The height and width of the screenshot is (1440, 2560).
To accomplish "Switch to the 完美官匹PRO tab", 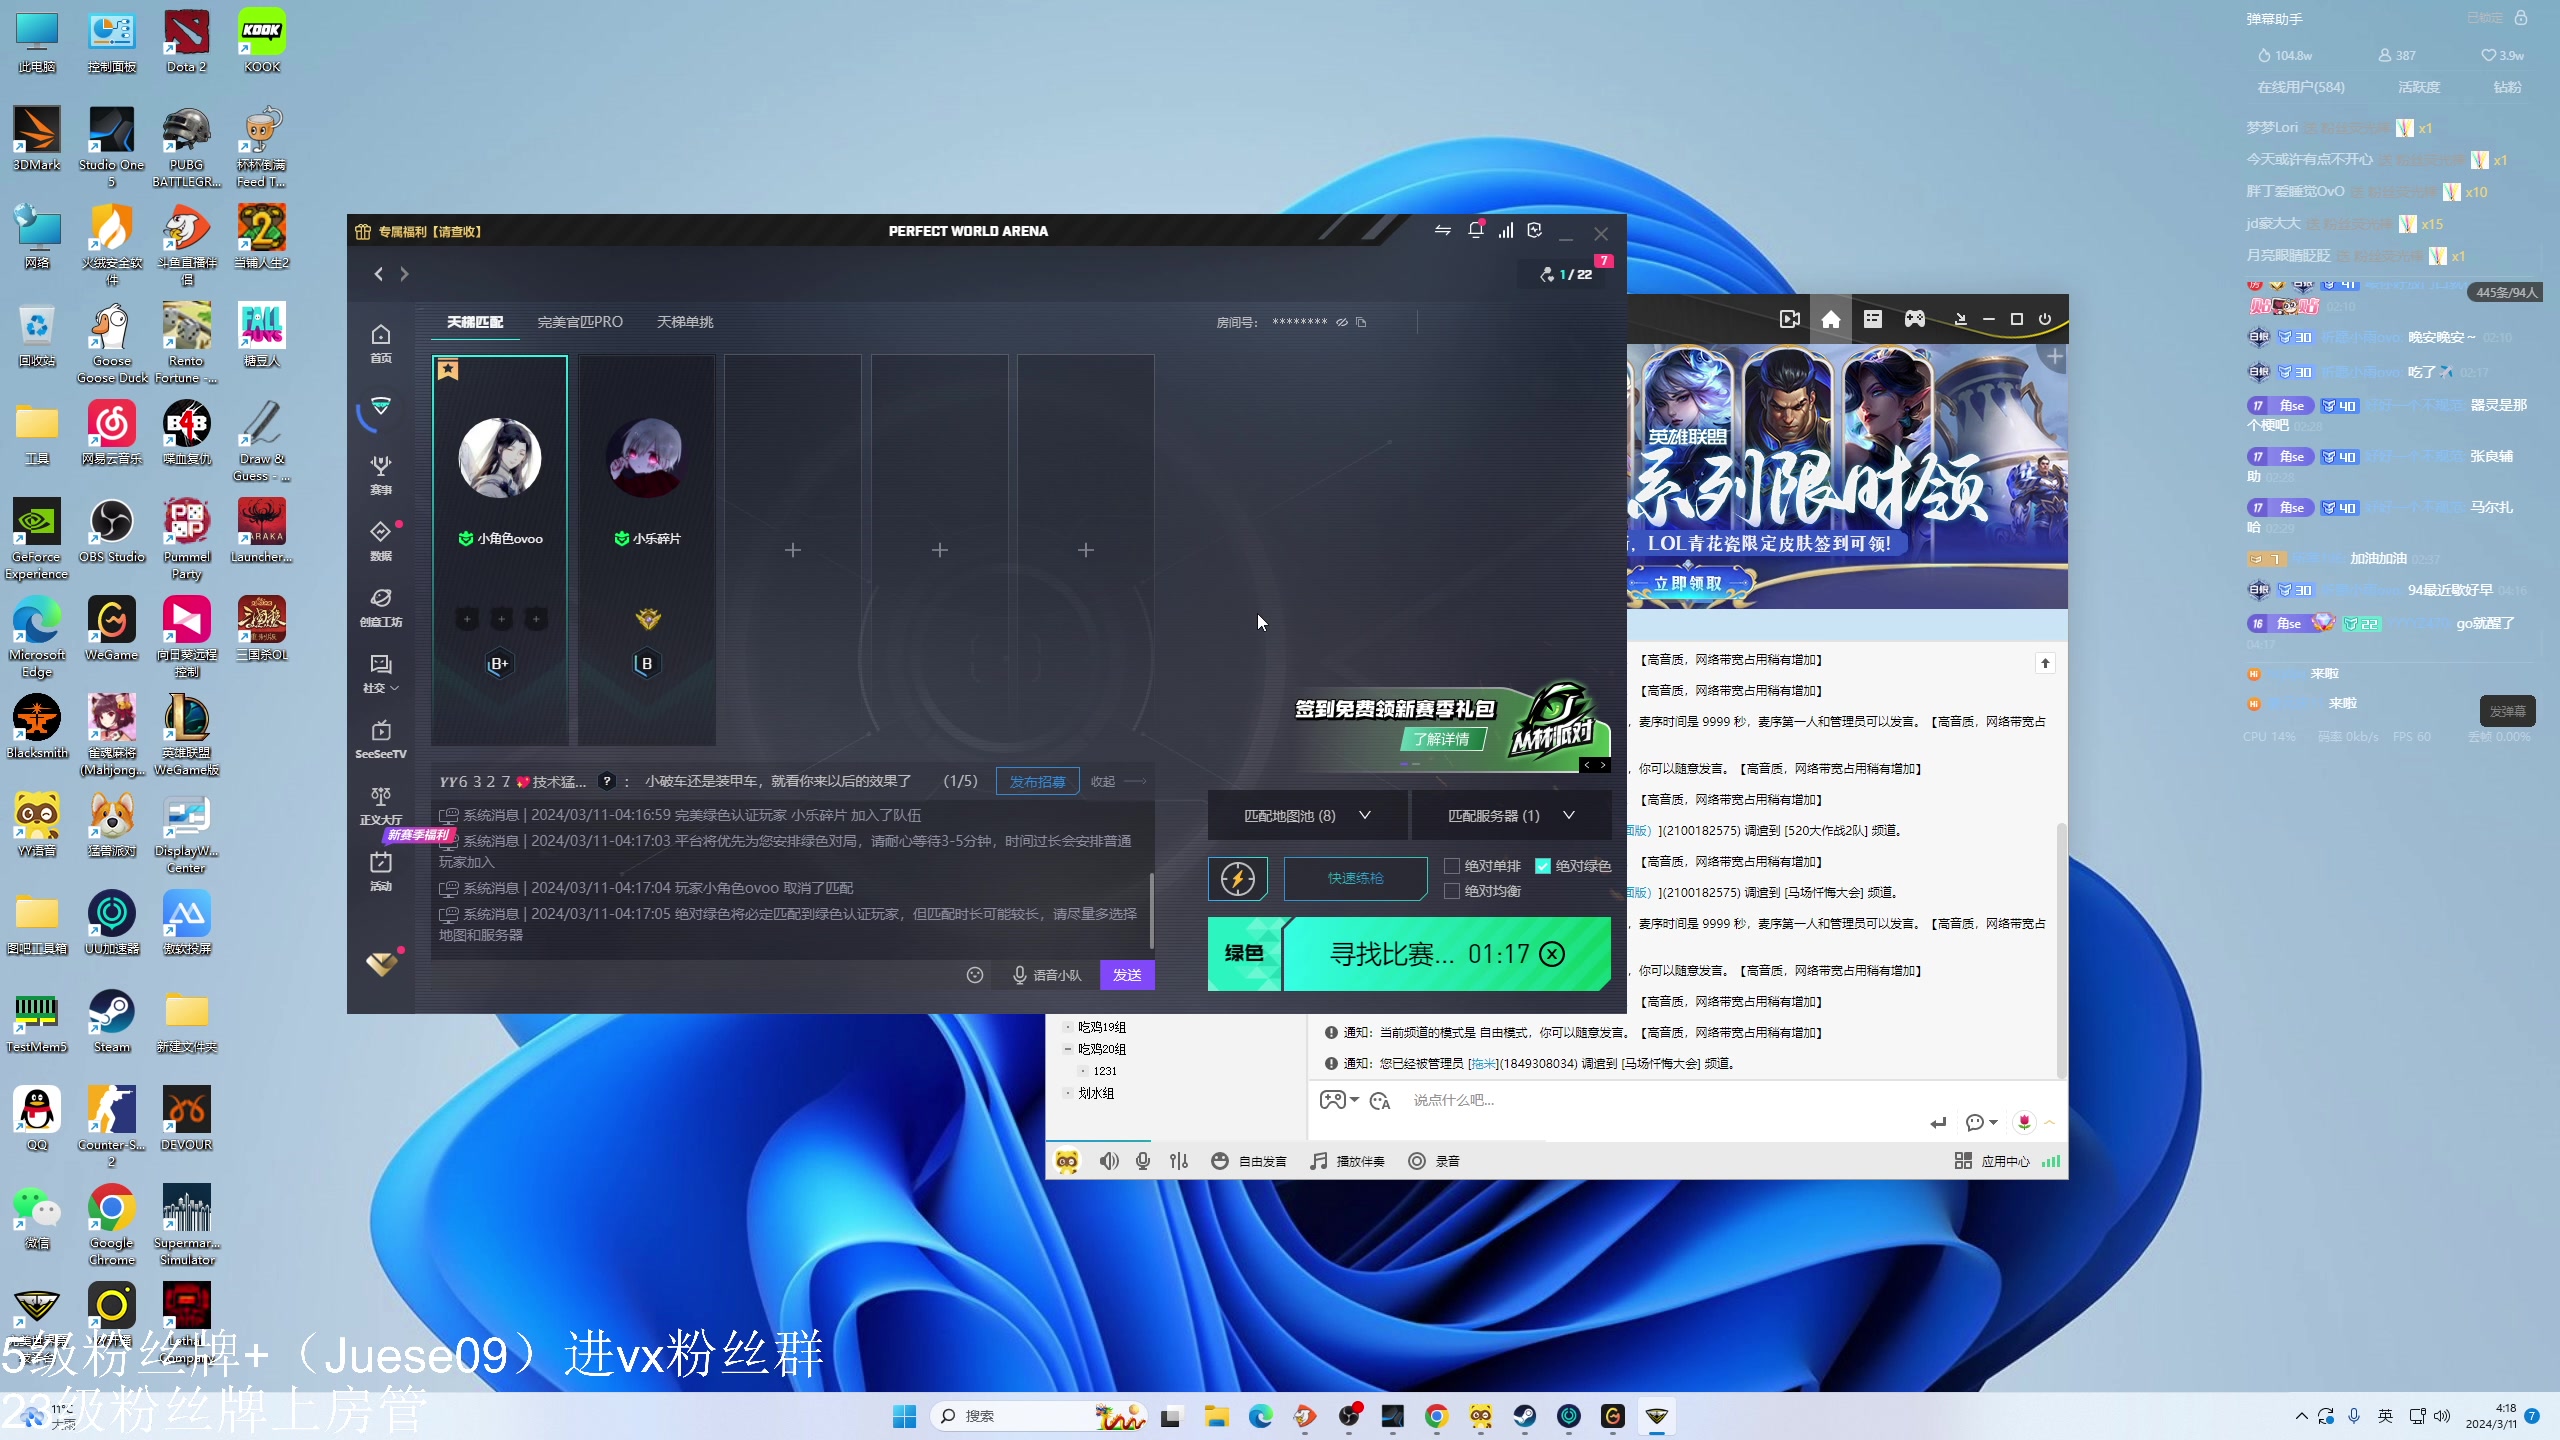I will [580, 322].
